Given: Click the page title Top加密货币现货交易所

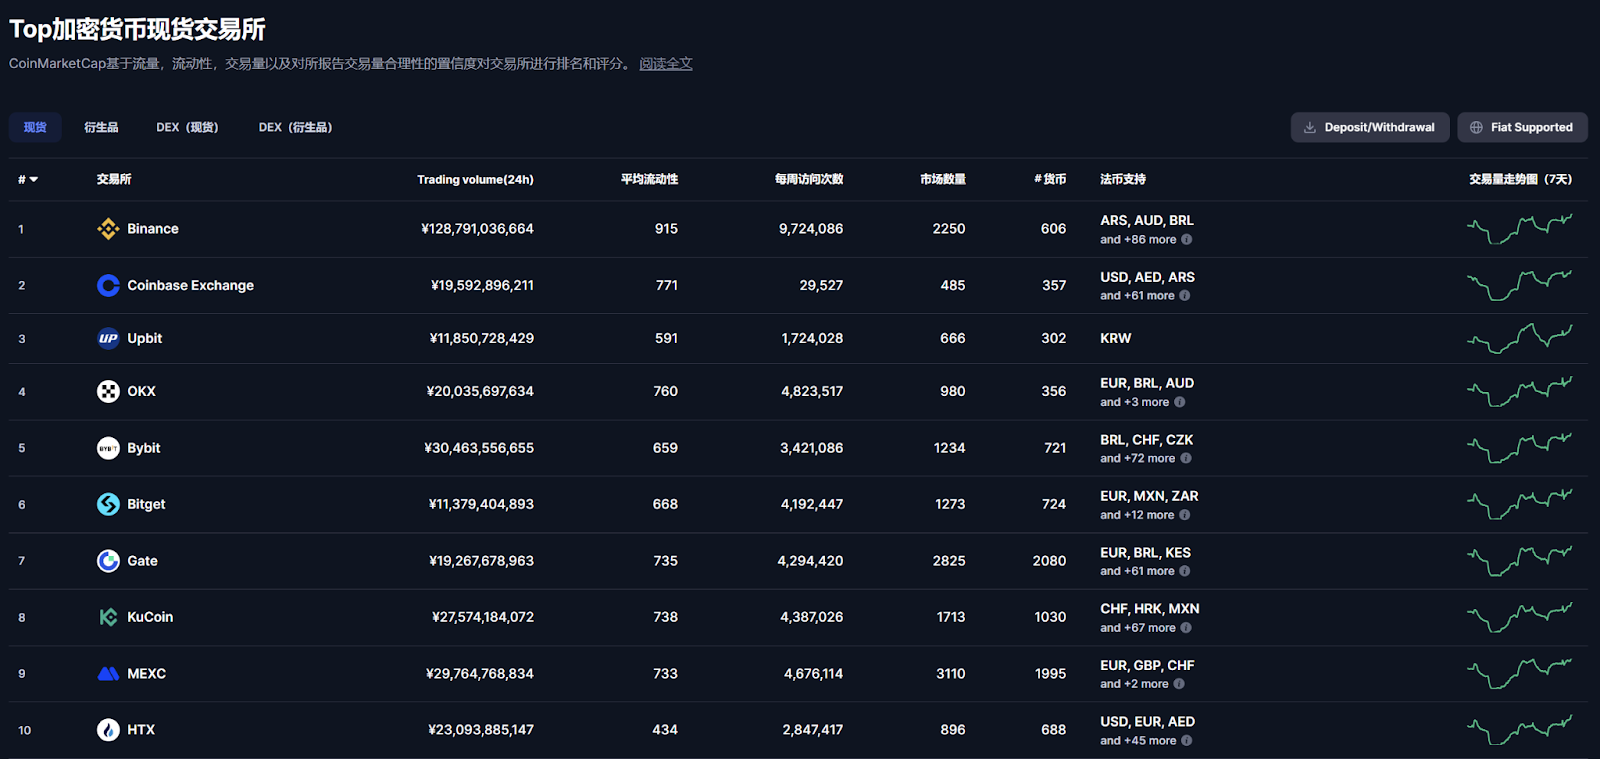Looking at the screenshot, I should [137, 29].
